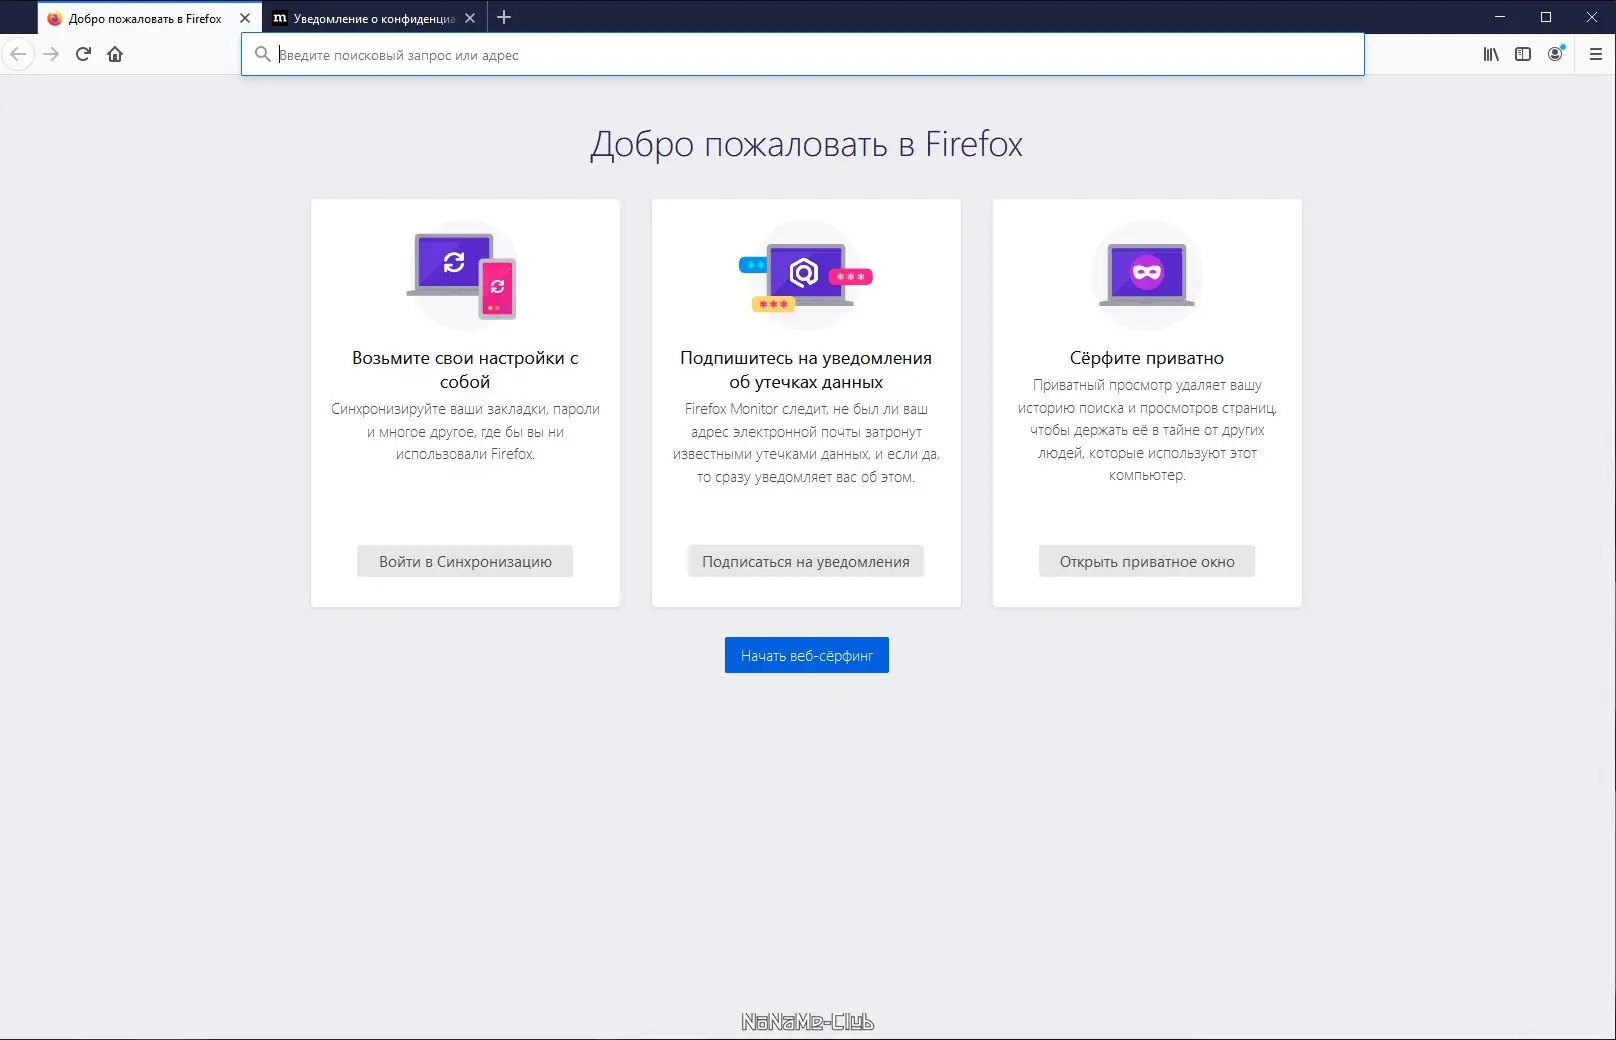Screen dimensions: 1616x1040
Task: Click the back navigation arrow
Action: [17, 54]
